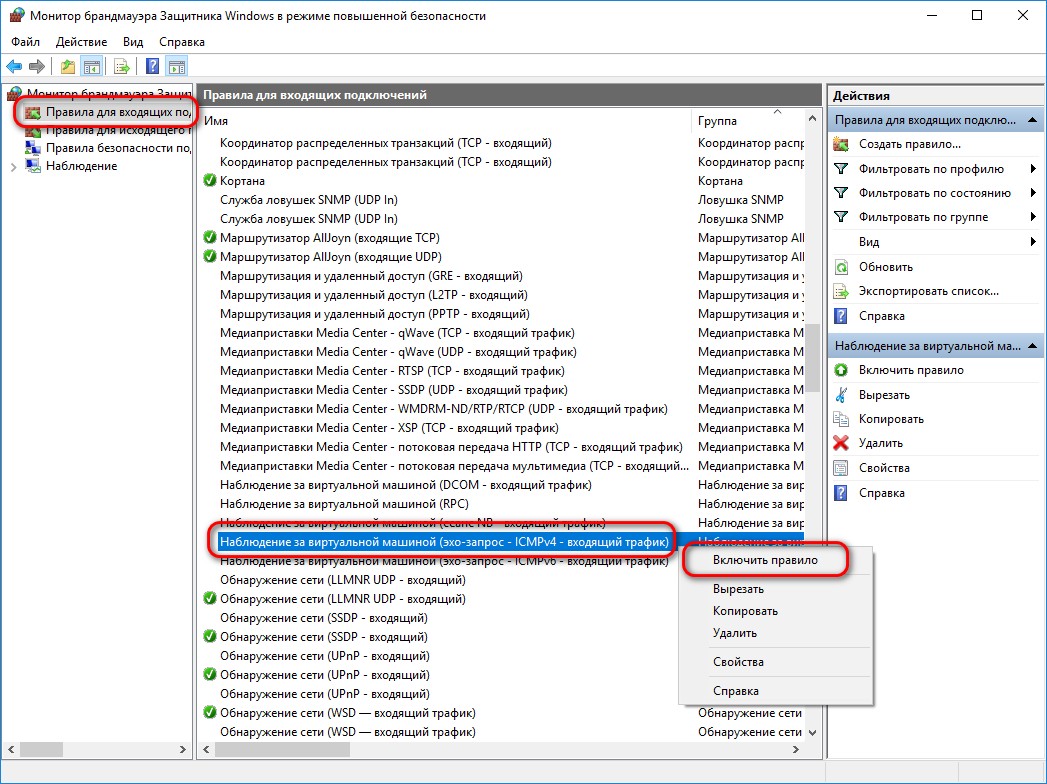The width and height of the screenshot is (1047, 784).
Task: Select rule Медиаприставки Media Center - RTSP (TCP)
Action: (x=392, y=371)
